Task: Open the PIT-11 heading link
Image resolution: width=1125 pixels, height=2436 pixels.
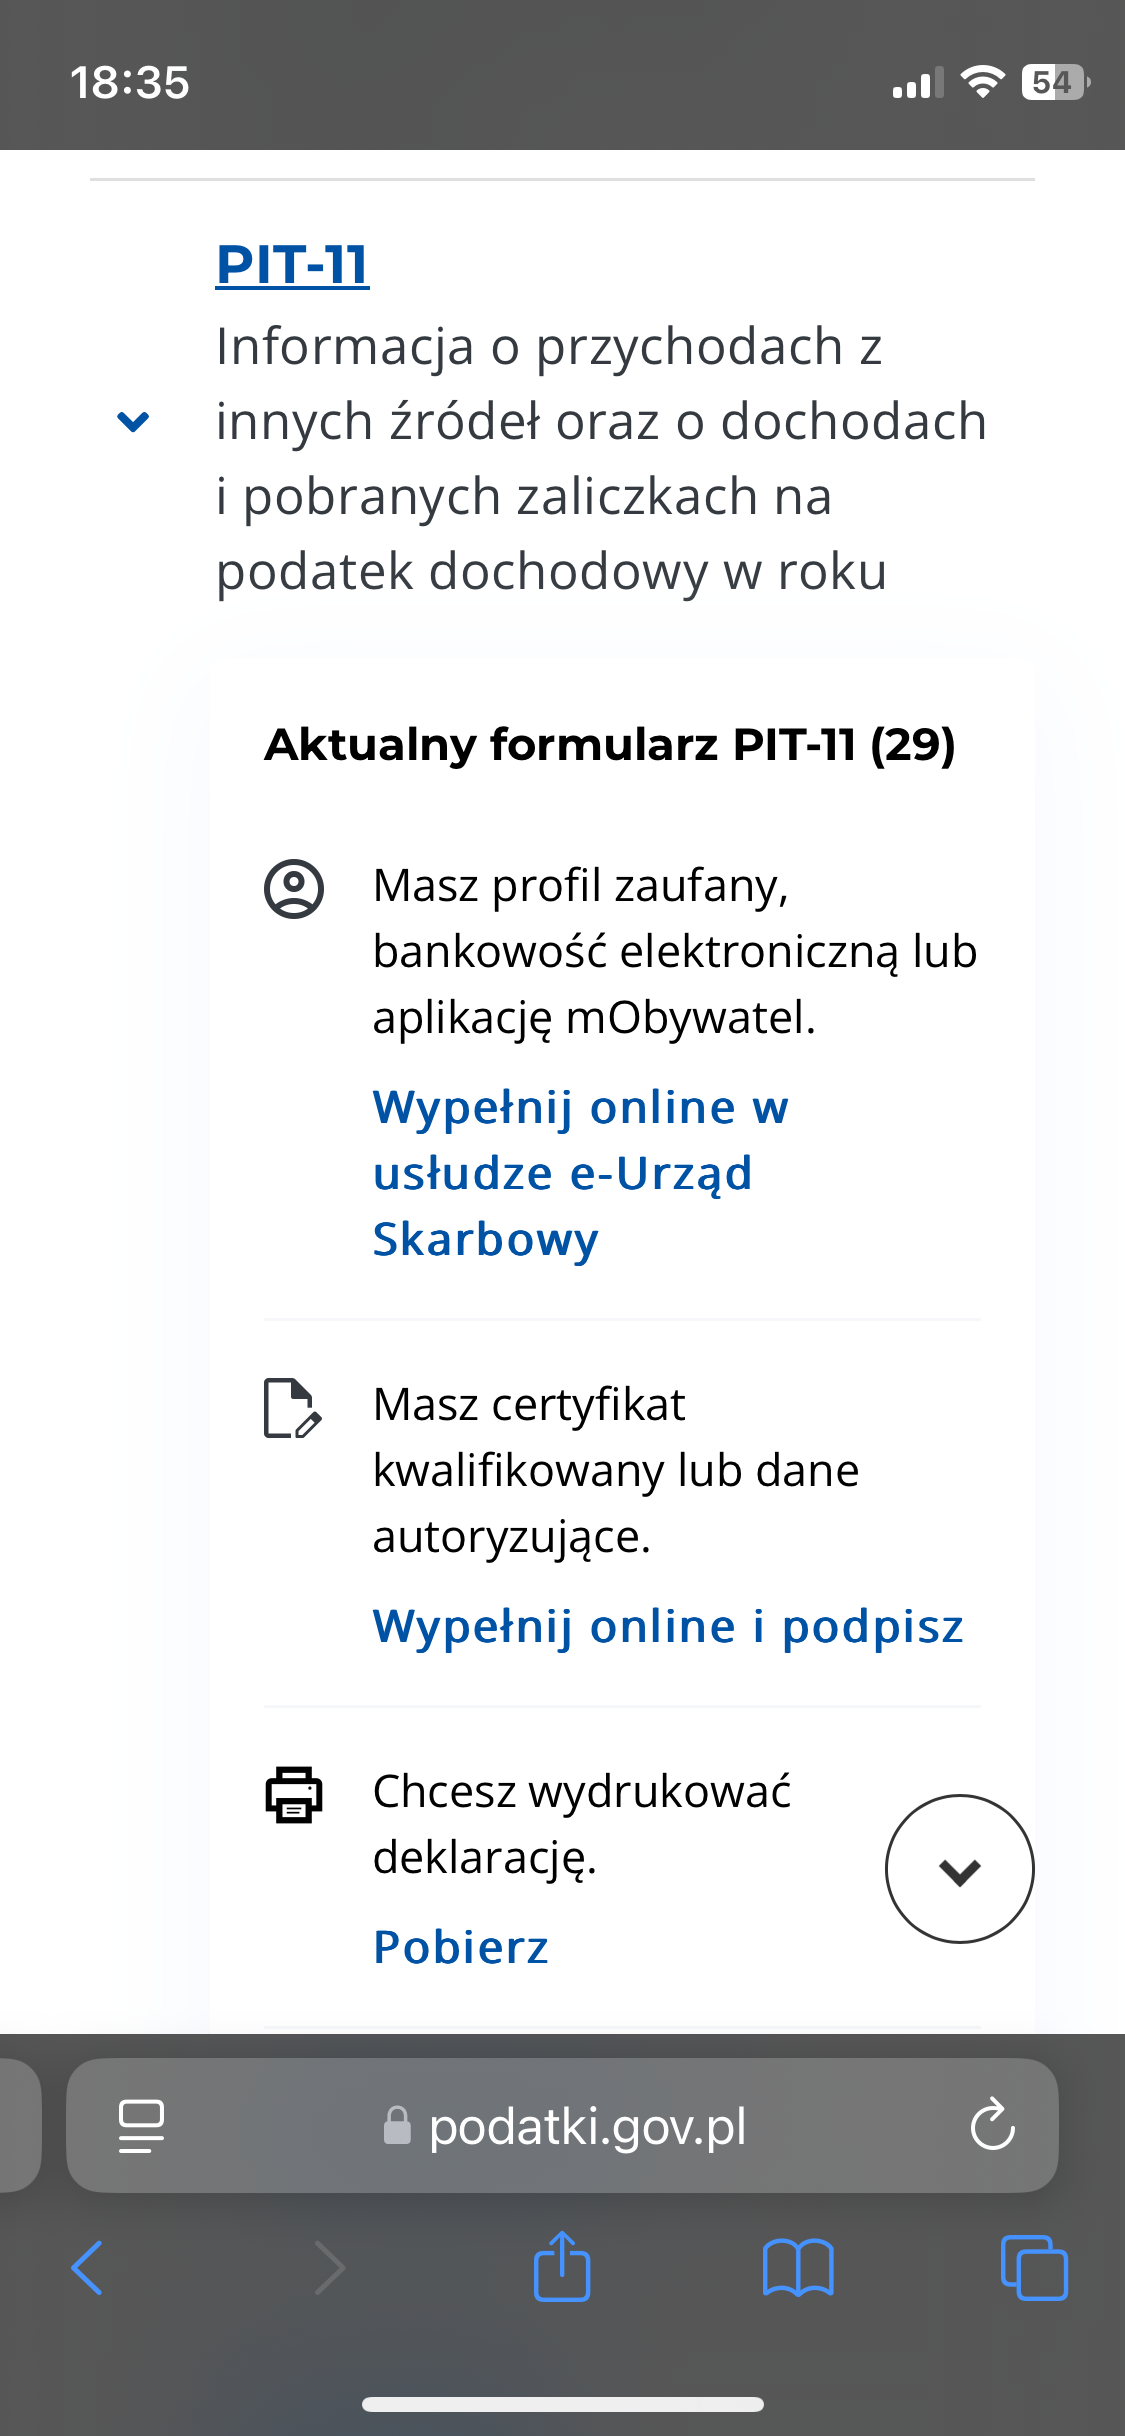Action: click(x=292, y=265)
